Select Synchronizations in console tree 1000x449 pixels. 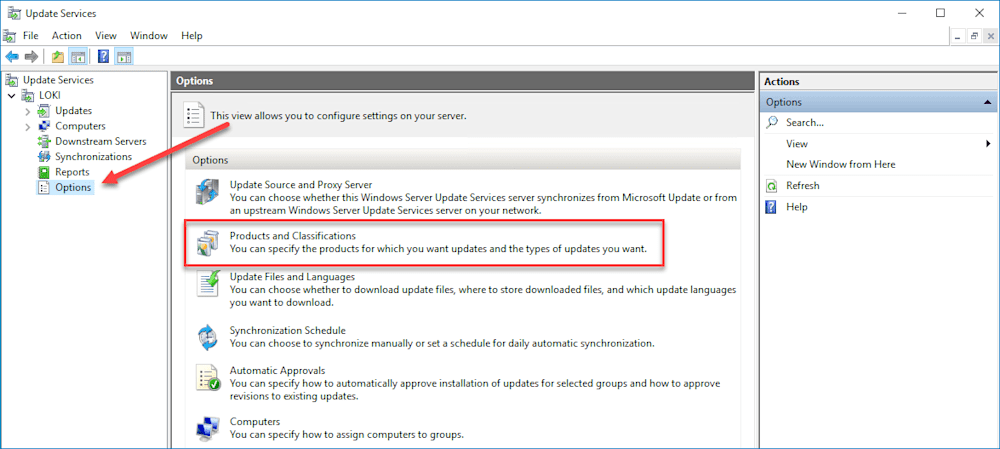[94, 156]
